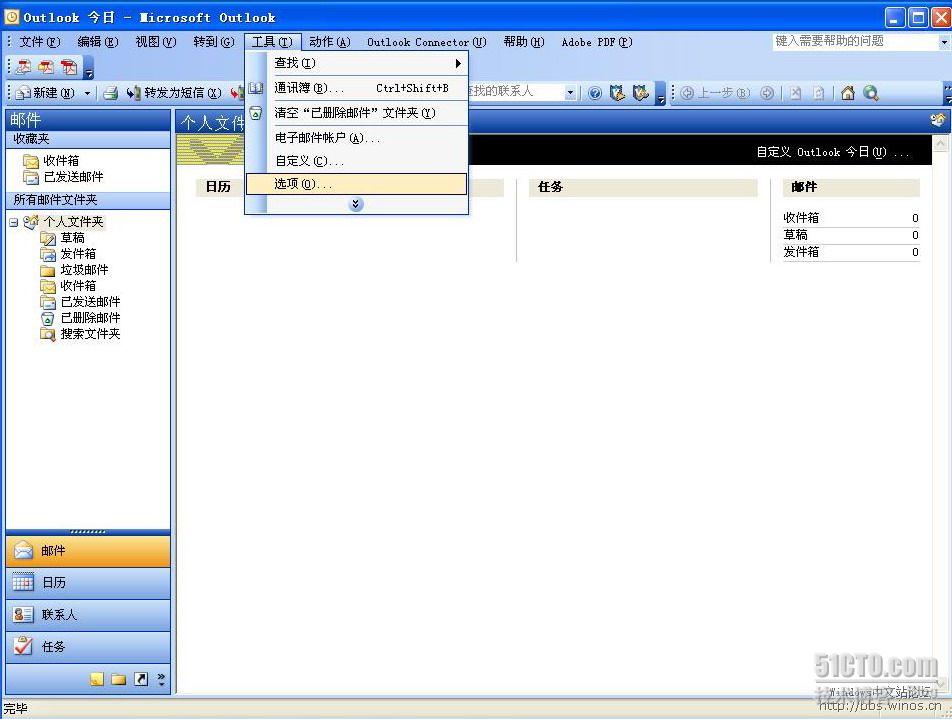
Task: Select 选项(O) in Tools menu
Action: [356, 183]
